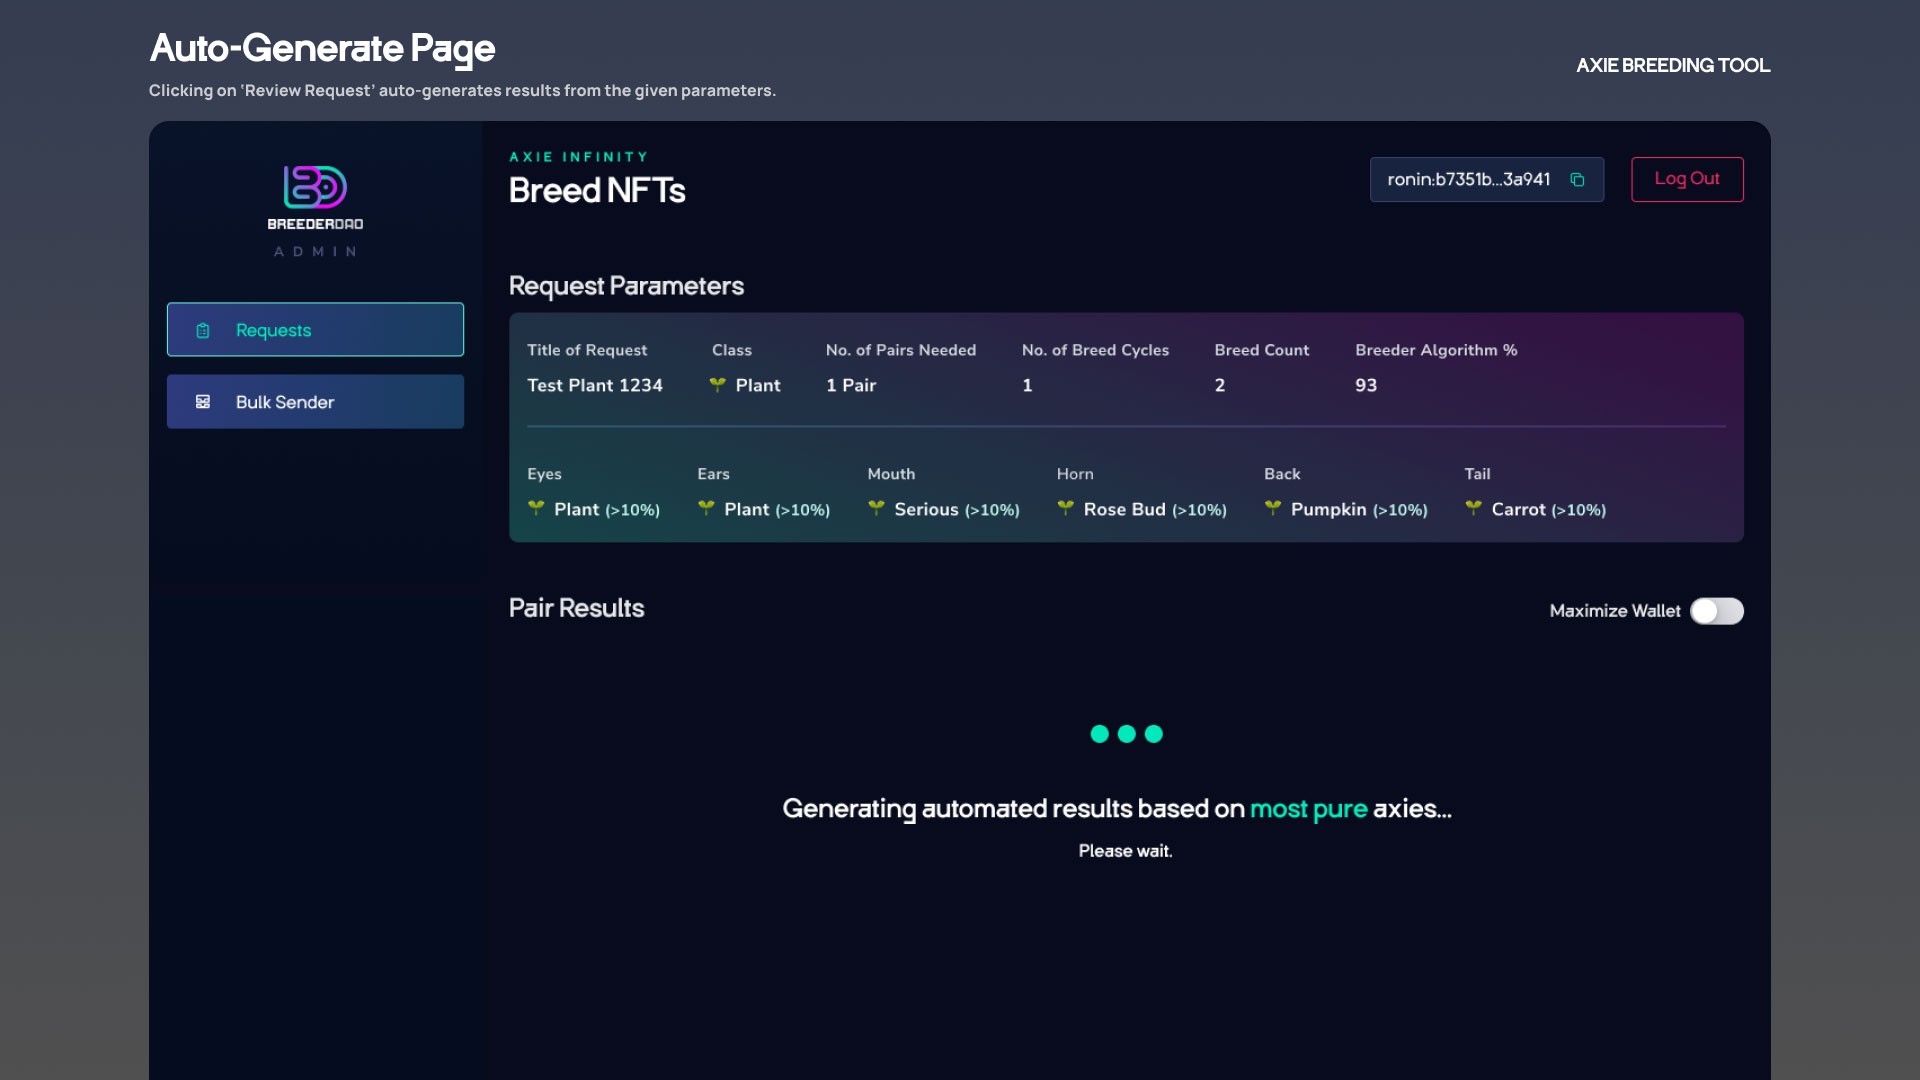Select the 'Test Plant 1234' request title

[x=595, y=385]
